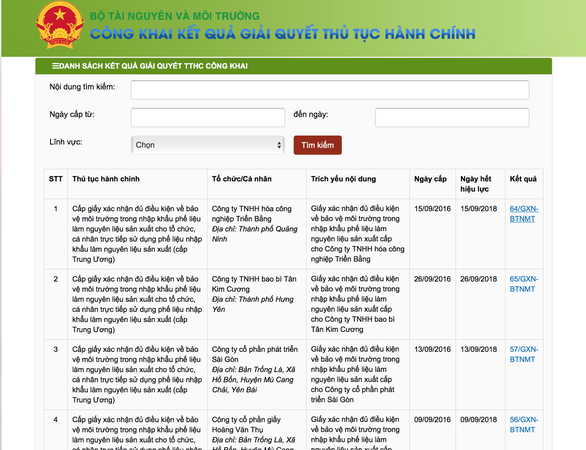This screenshot has height=450, width=586.
Task: Click the Kết quả column header
Action: (523, 179)
